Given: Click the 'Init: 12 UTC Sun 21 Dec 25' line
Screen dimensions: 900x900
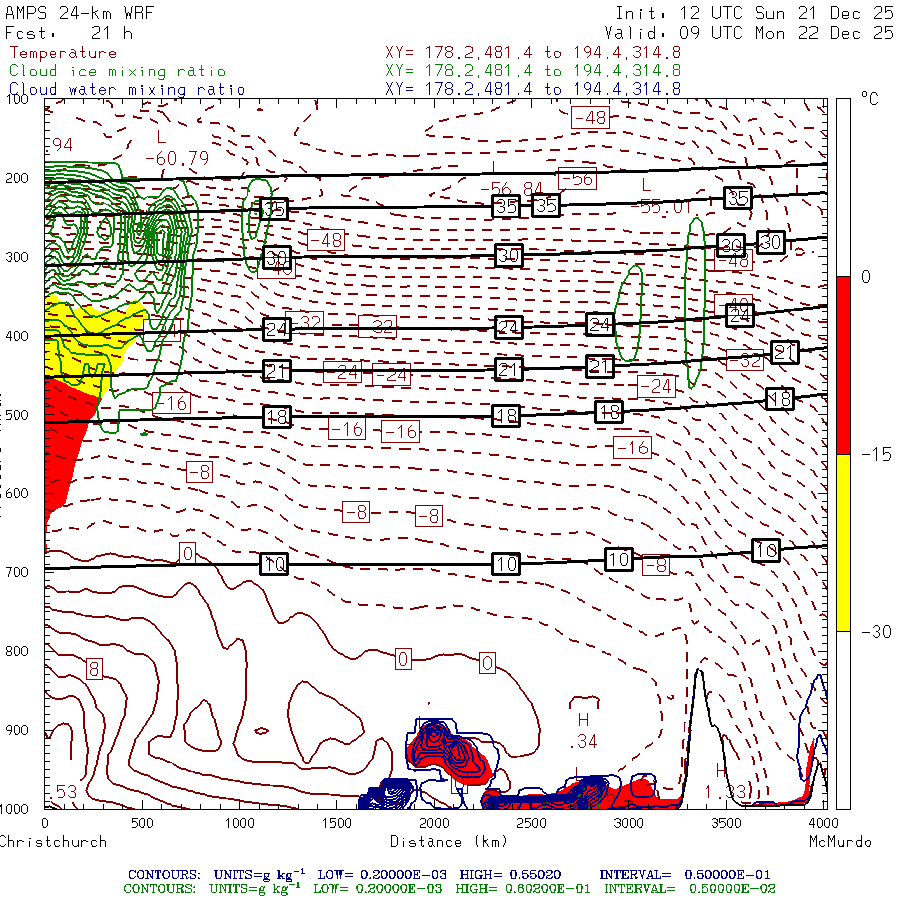Looking at the screenshot, I should [x=754, y=13].
